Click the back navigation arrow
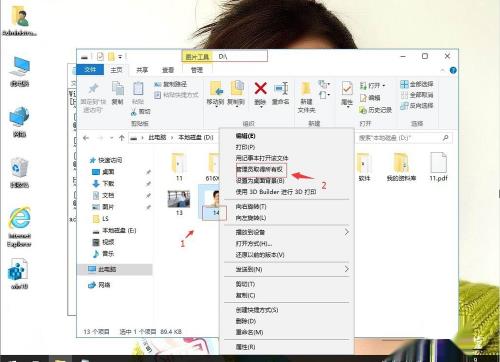500x362 pixels. pyautogui.click(x=86, y=138)
